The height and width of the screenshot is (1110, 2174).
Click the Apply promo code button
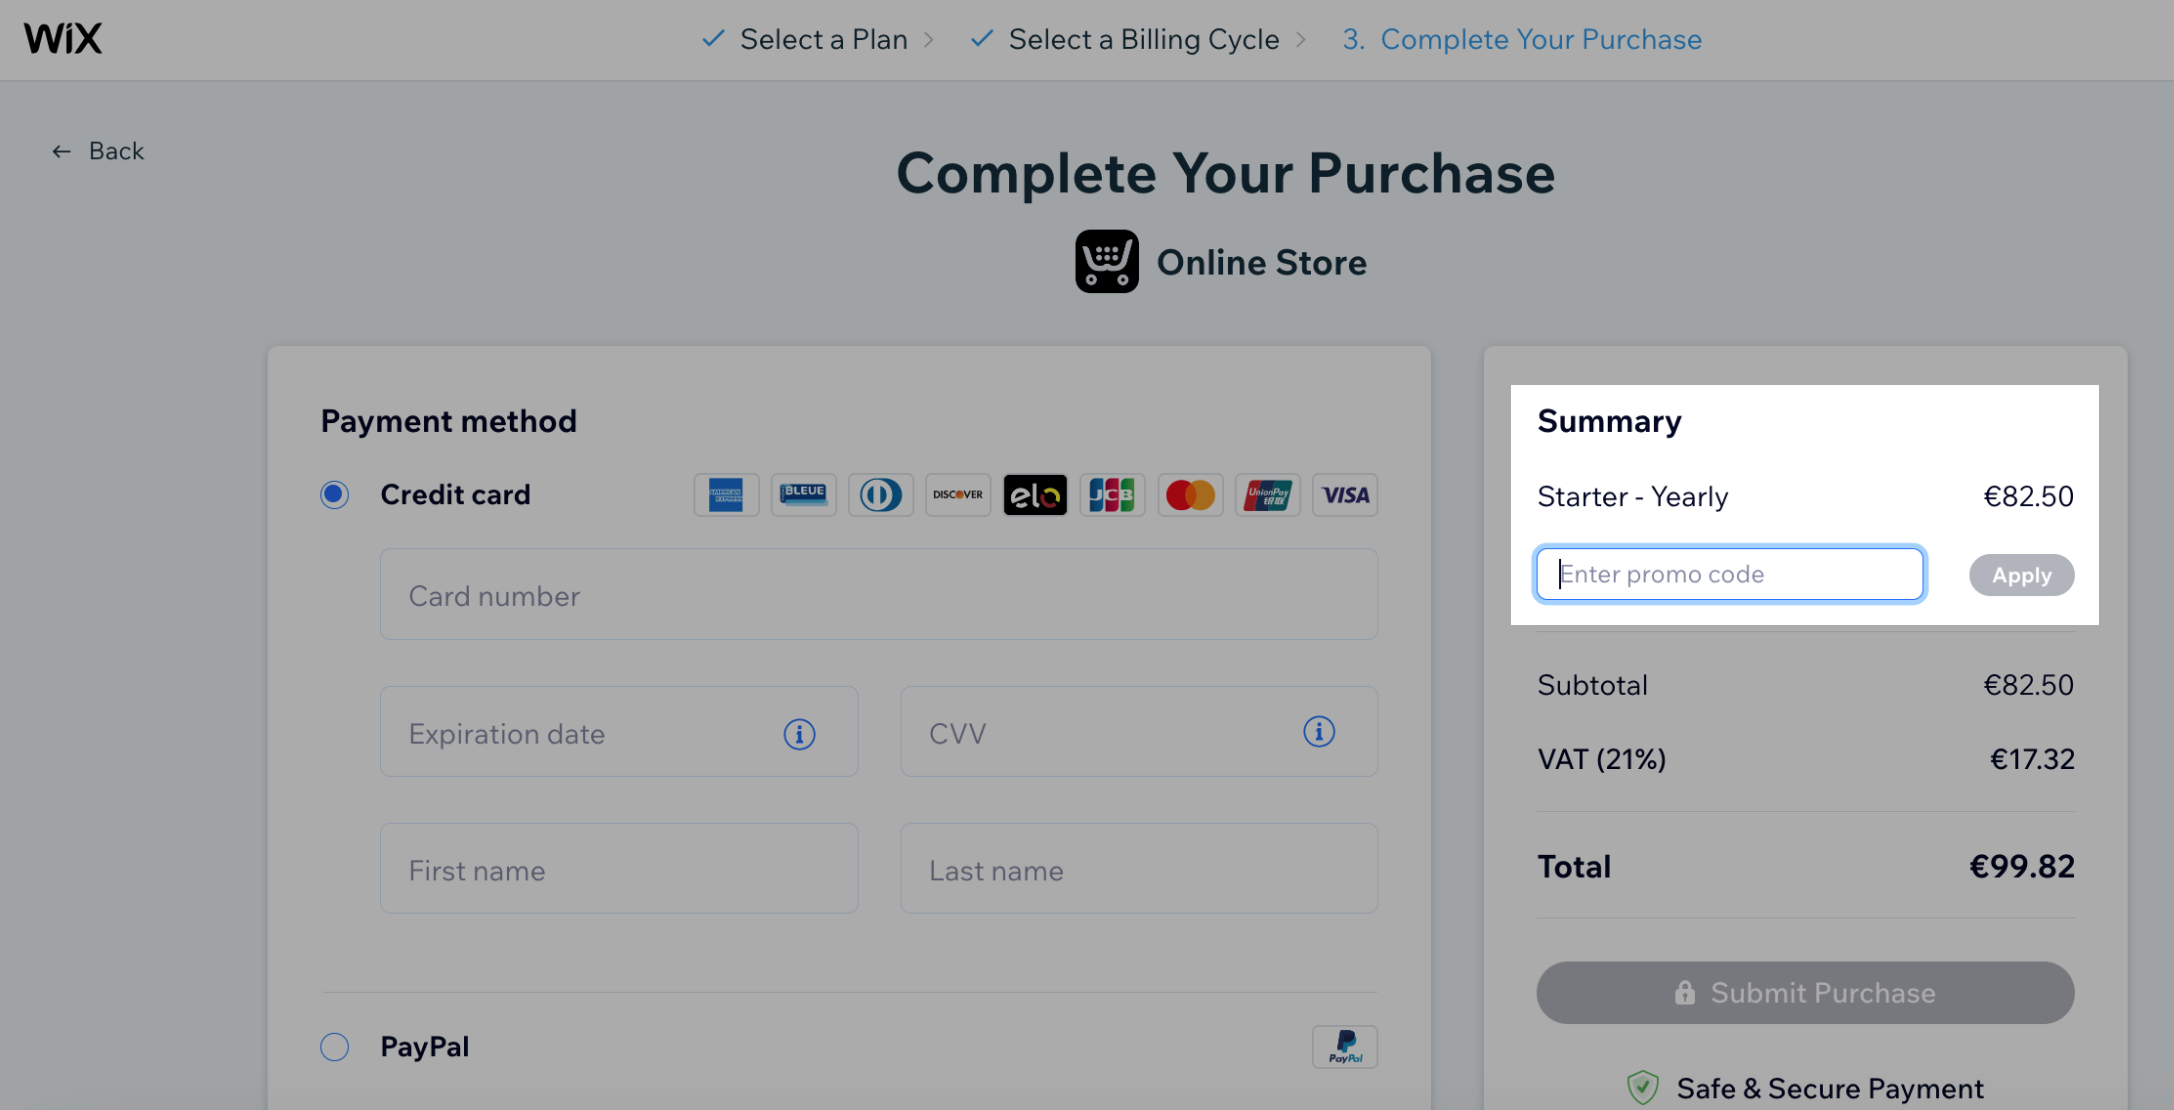click(x=2021, y=574)
